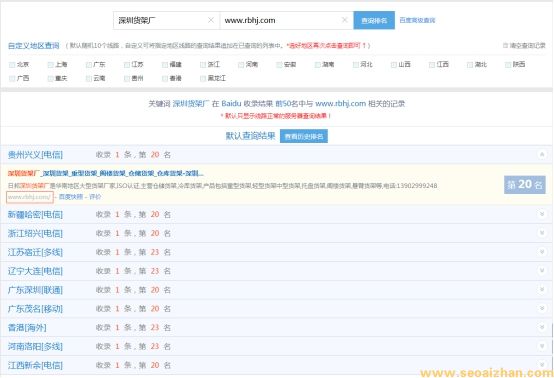Expand the 新疆哈密[电信] row arrow
This screenshot has height=378, width=554.
542,214
